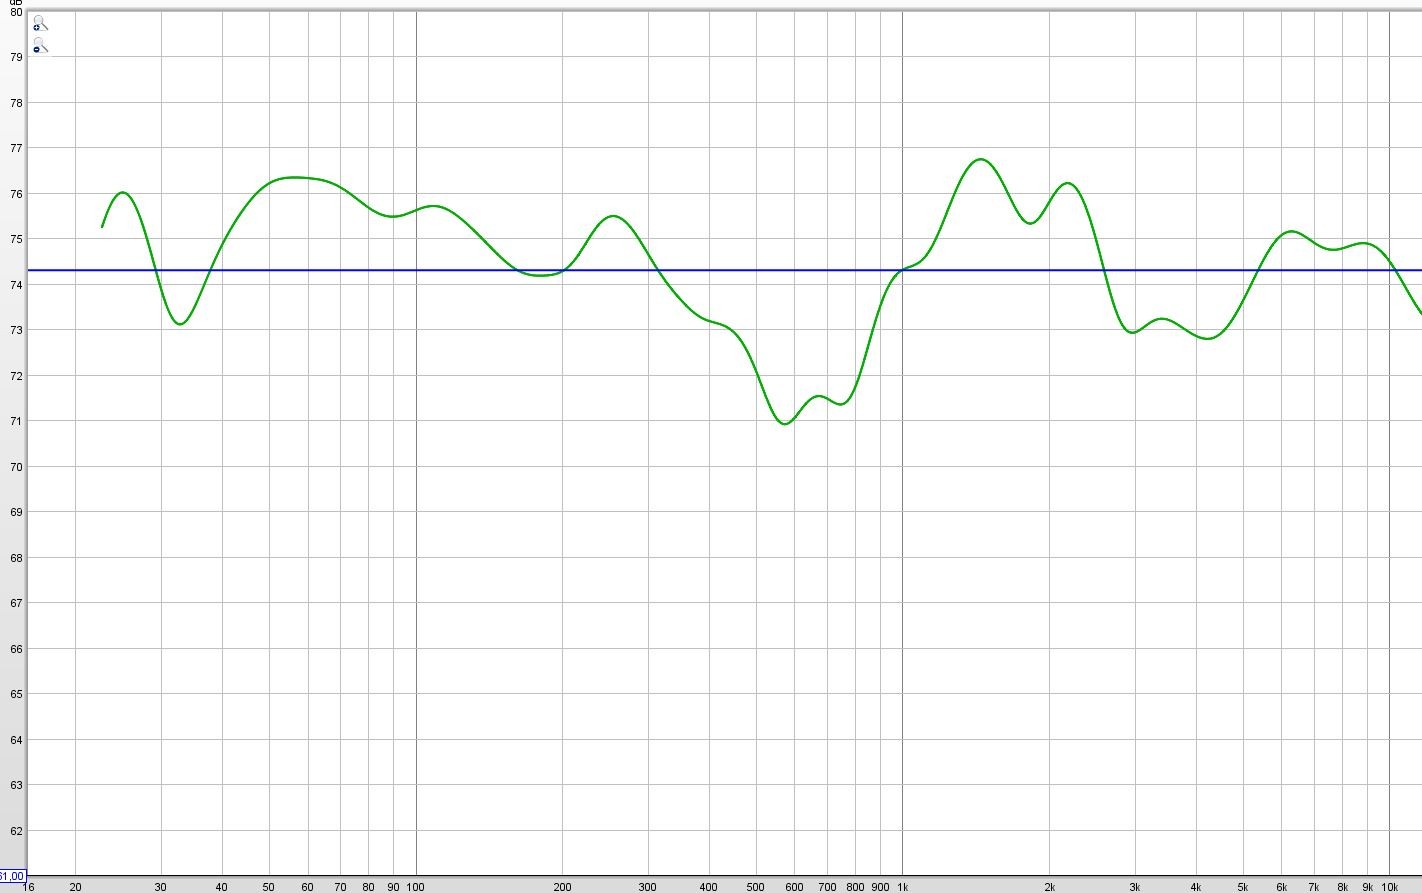Click the 75 label on dB axis
The height and width of the screenshot is (893, 1422).
tap(16, 239)
